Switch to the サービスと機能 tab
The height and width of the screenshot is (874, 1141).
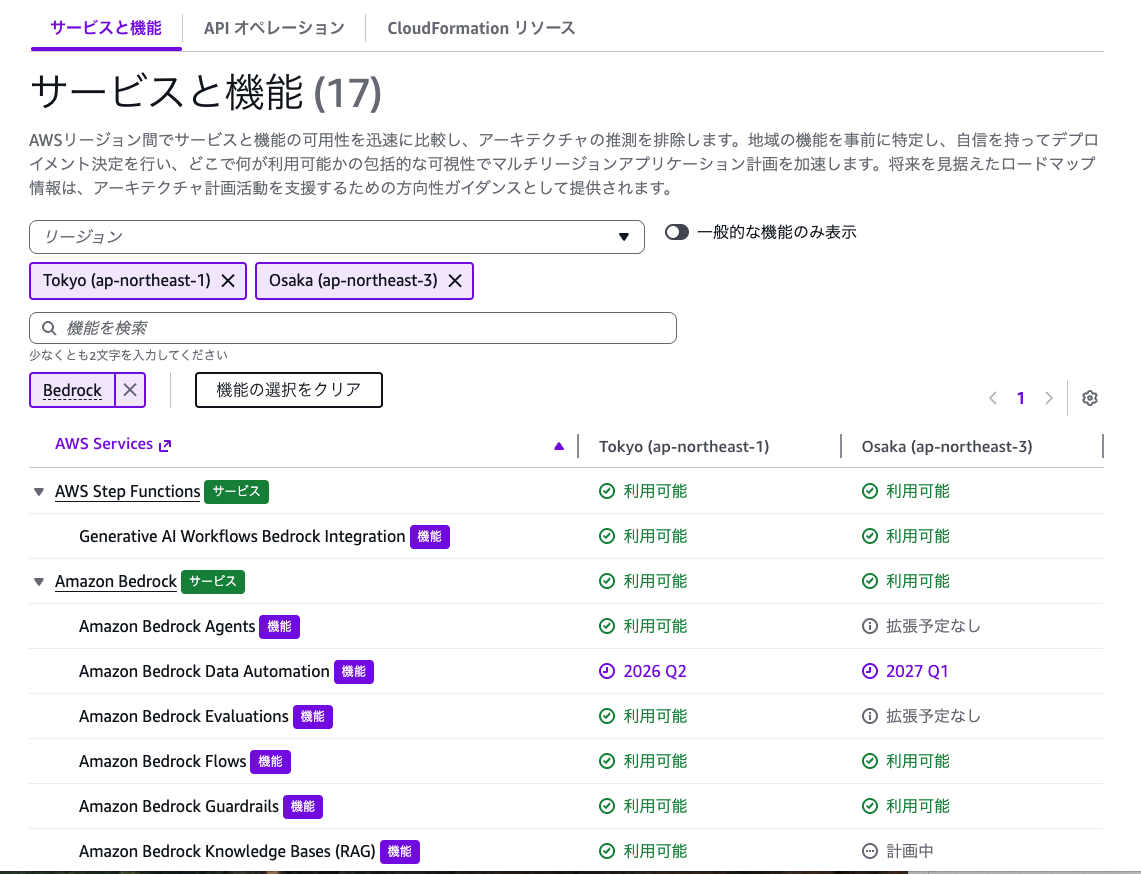106,28
